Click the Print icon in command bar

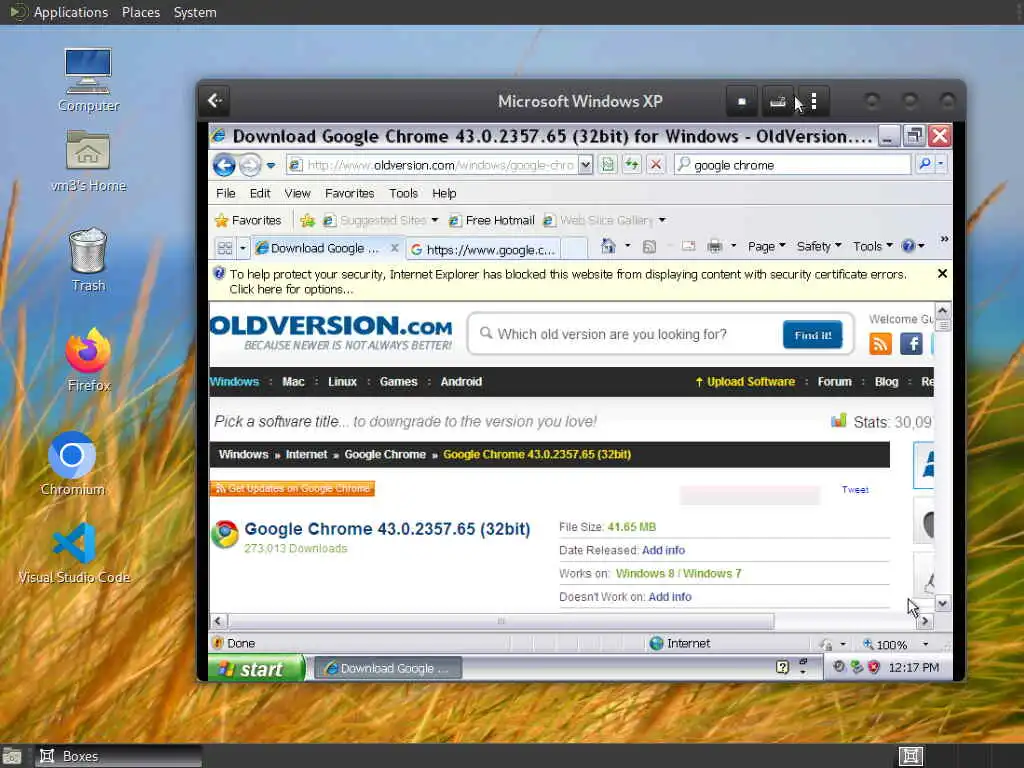tap(714, 246)
